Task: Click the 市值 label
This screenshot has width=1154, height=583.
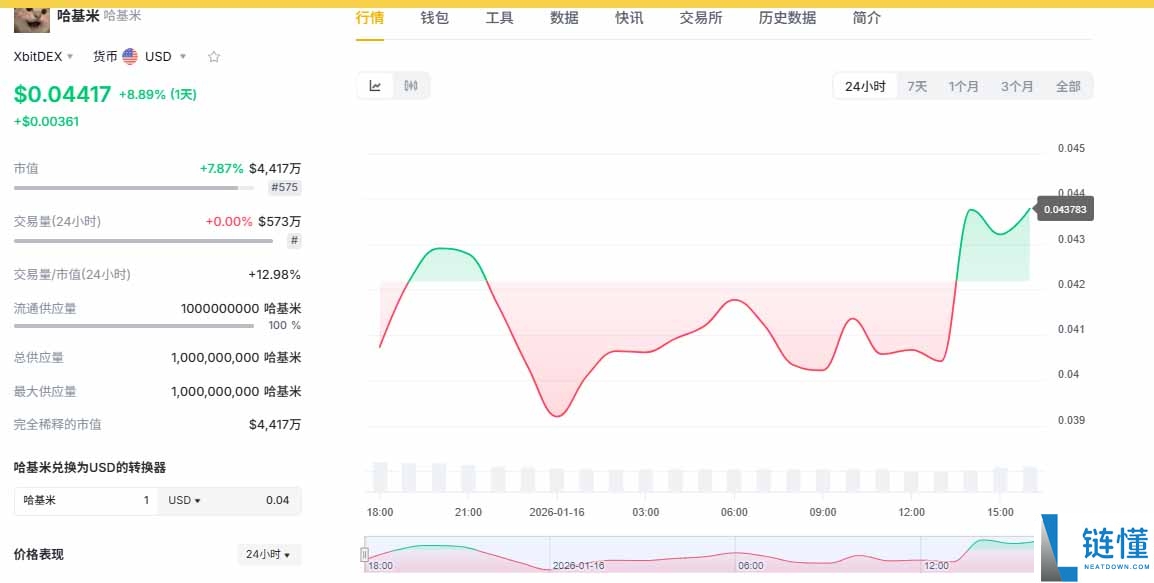Action: tap(26, 169)
